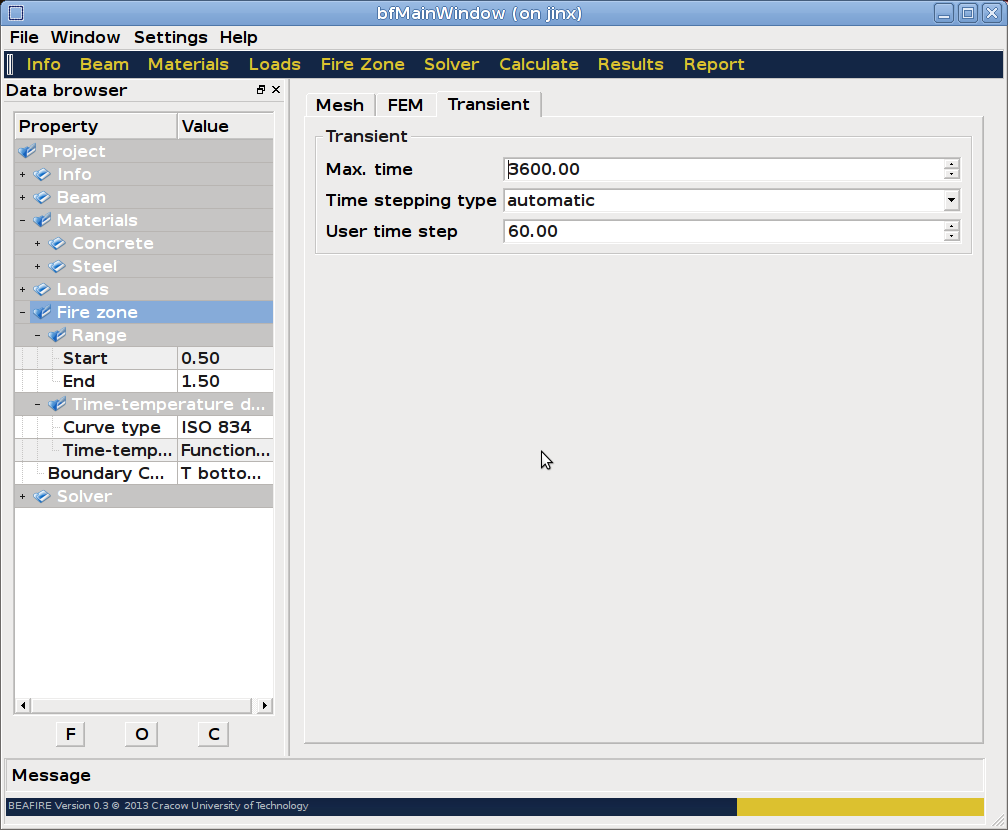Open the Time stepping type dropdown

951,200
